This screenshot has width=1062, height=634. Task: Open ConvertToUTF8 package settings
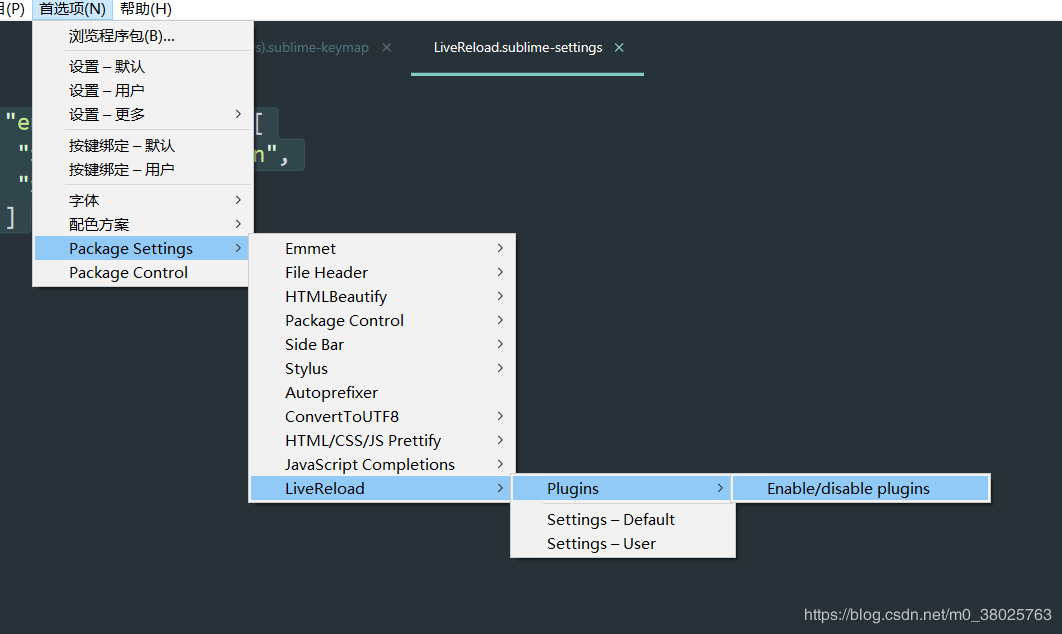click(382, 417)
